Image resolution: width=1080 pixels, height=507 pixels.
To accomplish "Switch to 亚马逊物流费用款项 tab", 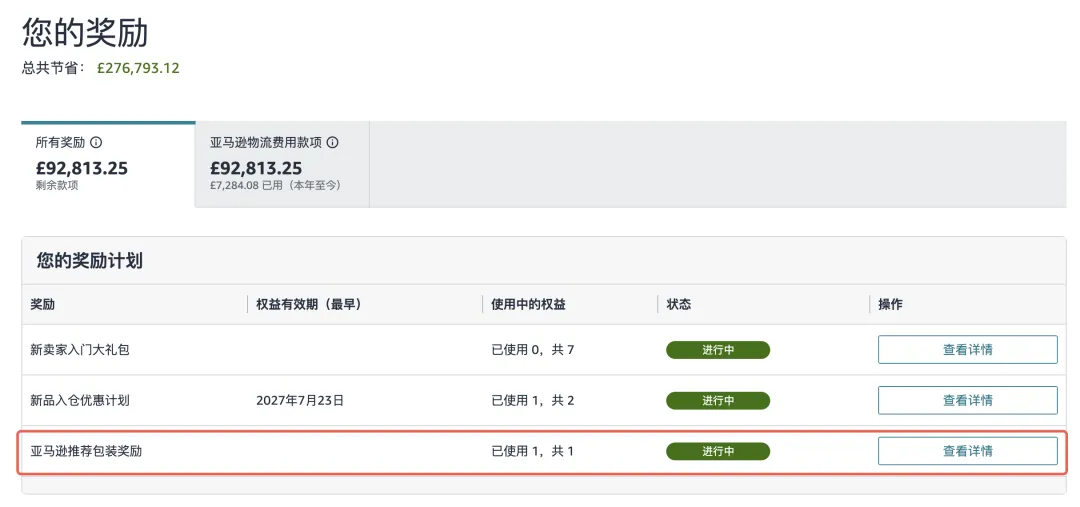I will tap(282, 164).
